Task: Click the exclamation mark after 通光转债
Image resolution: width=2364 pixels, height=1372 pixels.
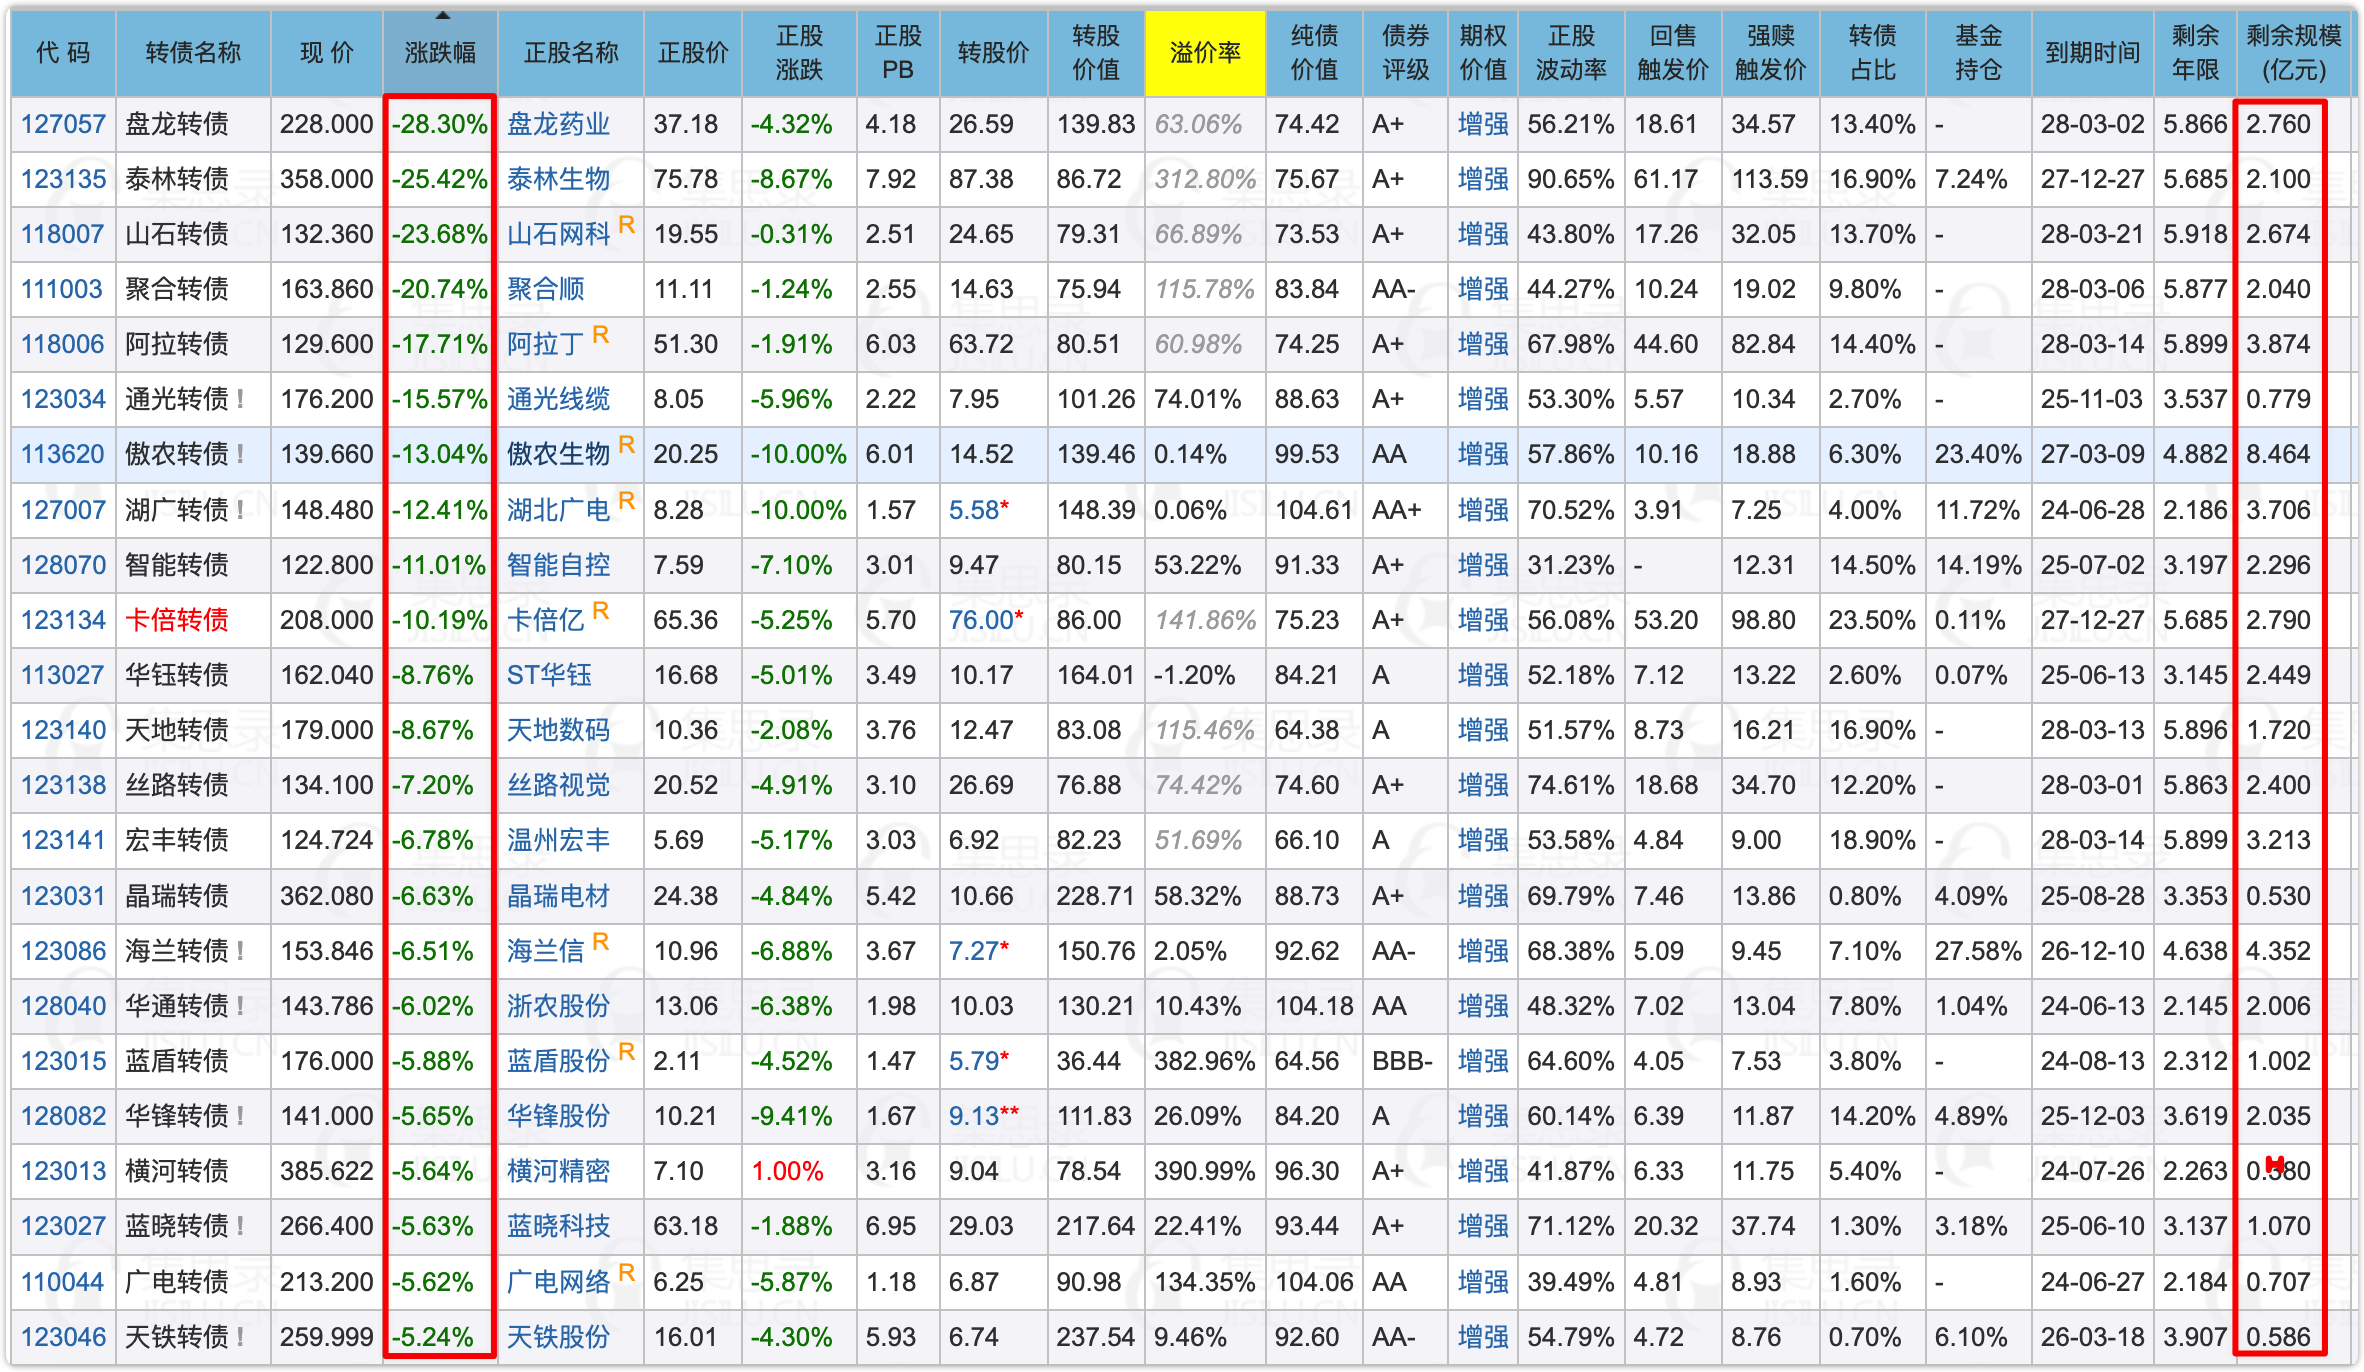Action: [x=241, y=399]
